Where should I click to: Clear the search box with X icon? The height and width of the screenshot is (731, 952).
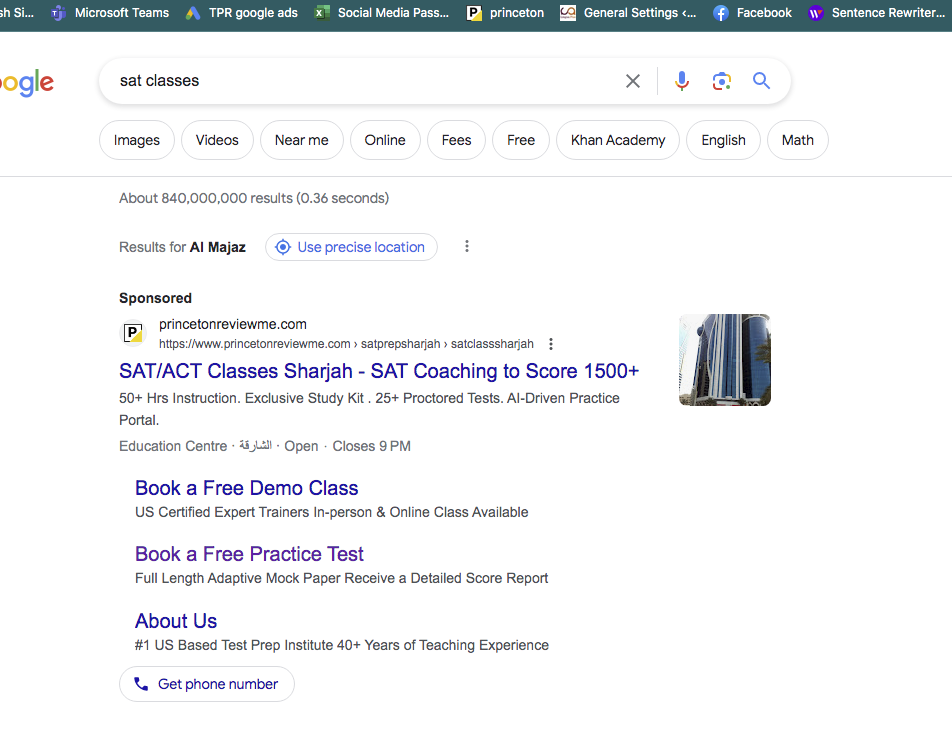tap(632, 81)
